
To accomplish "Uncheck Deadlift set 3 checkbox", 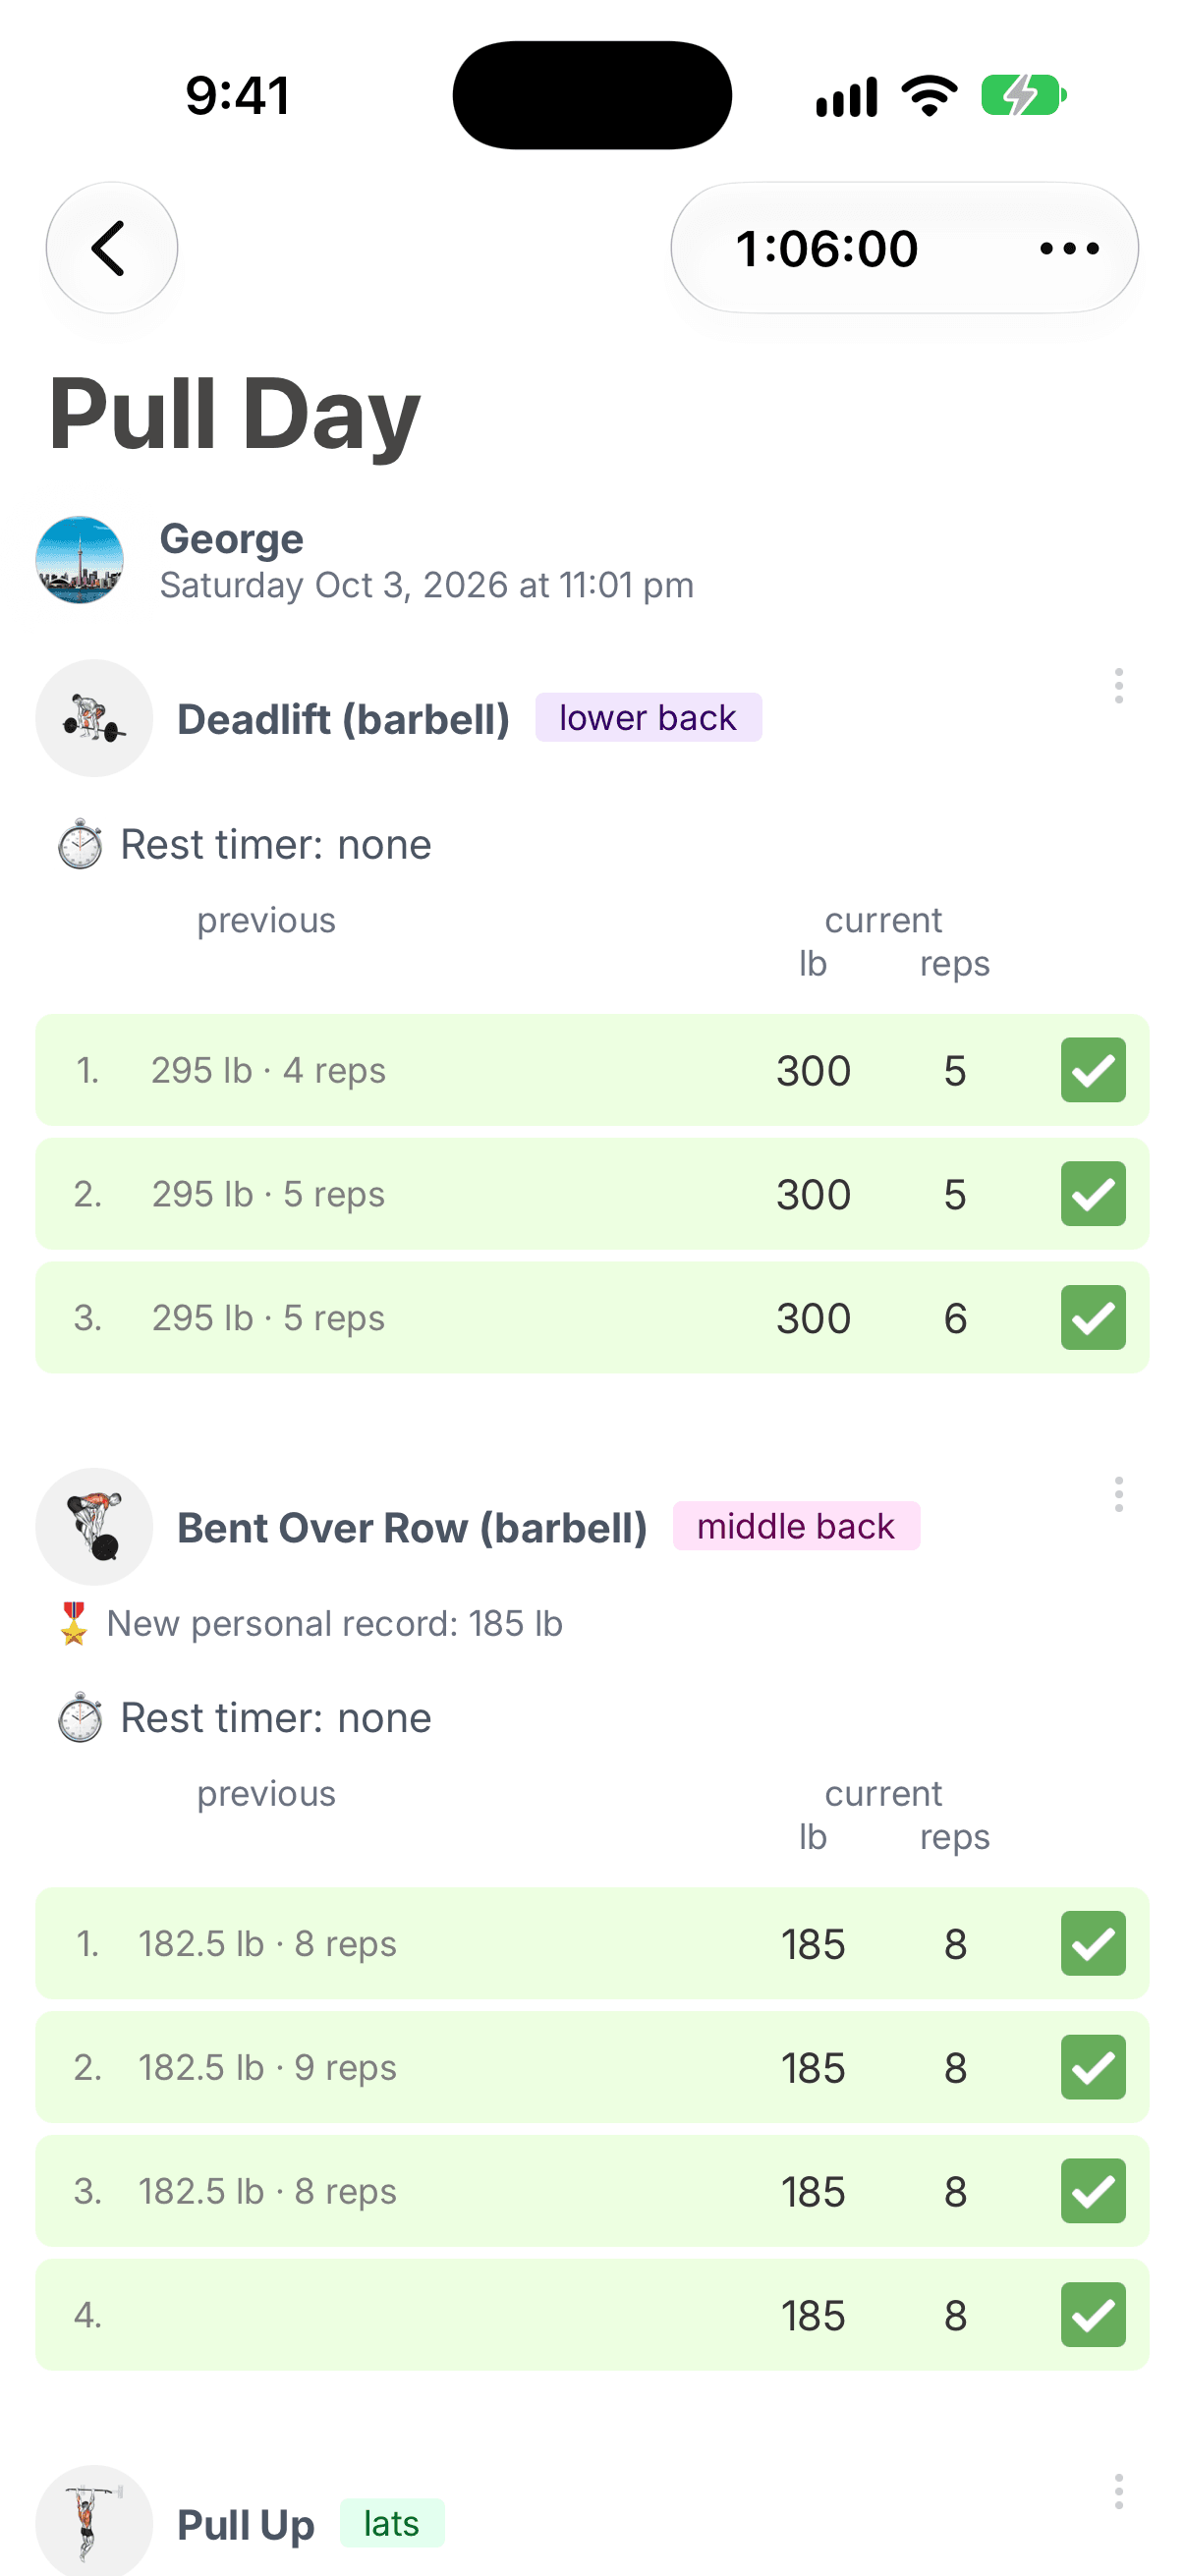I will tap(1093, 1318).
